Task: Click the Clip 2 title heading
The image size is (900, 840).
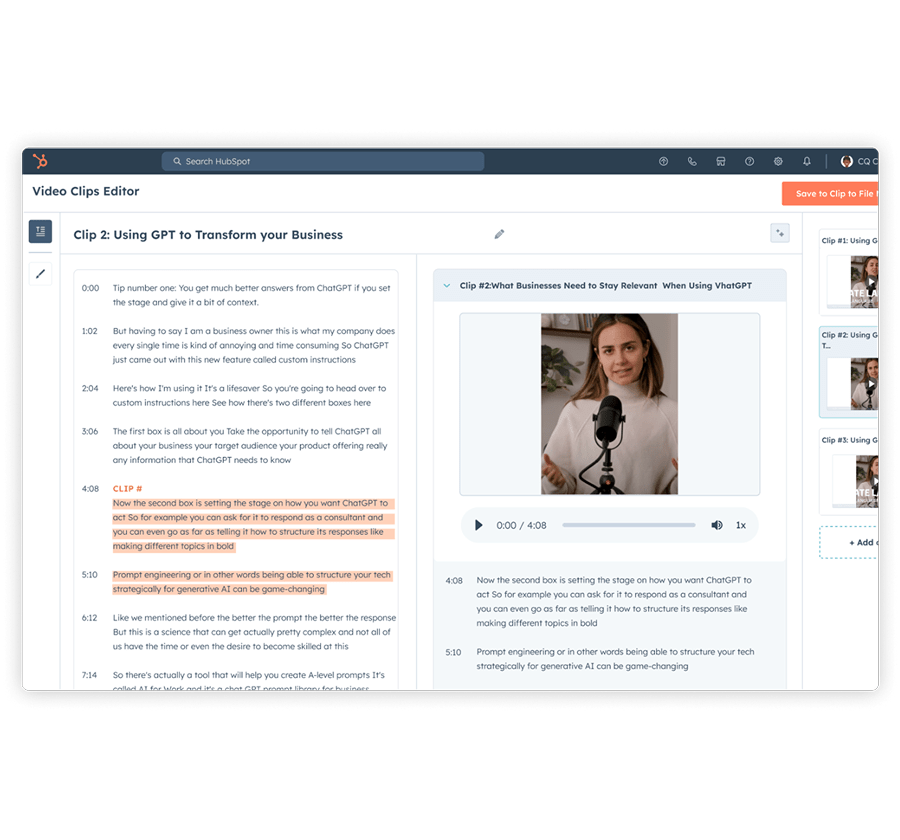Action: (x=208, y=234)
